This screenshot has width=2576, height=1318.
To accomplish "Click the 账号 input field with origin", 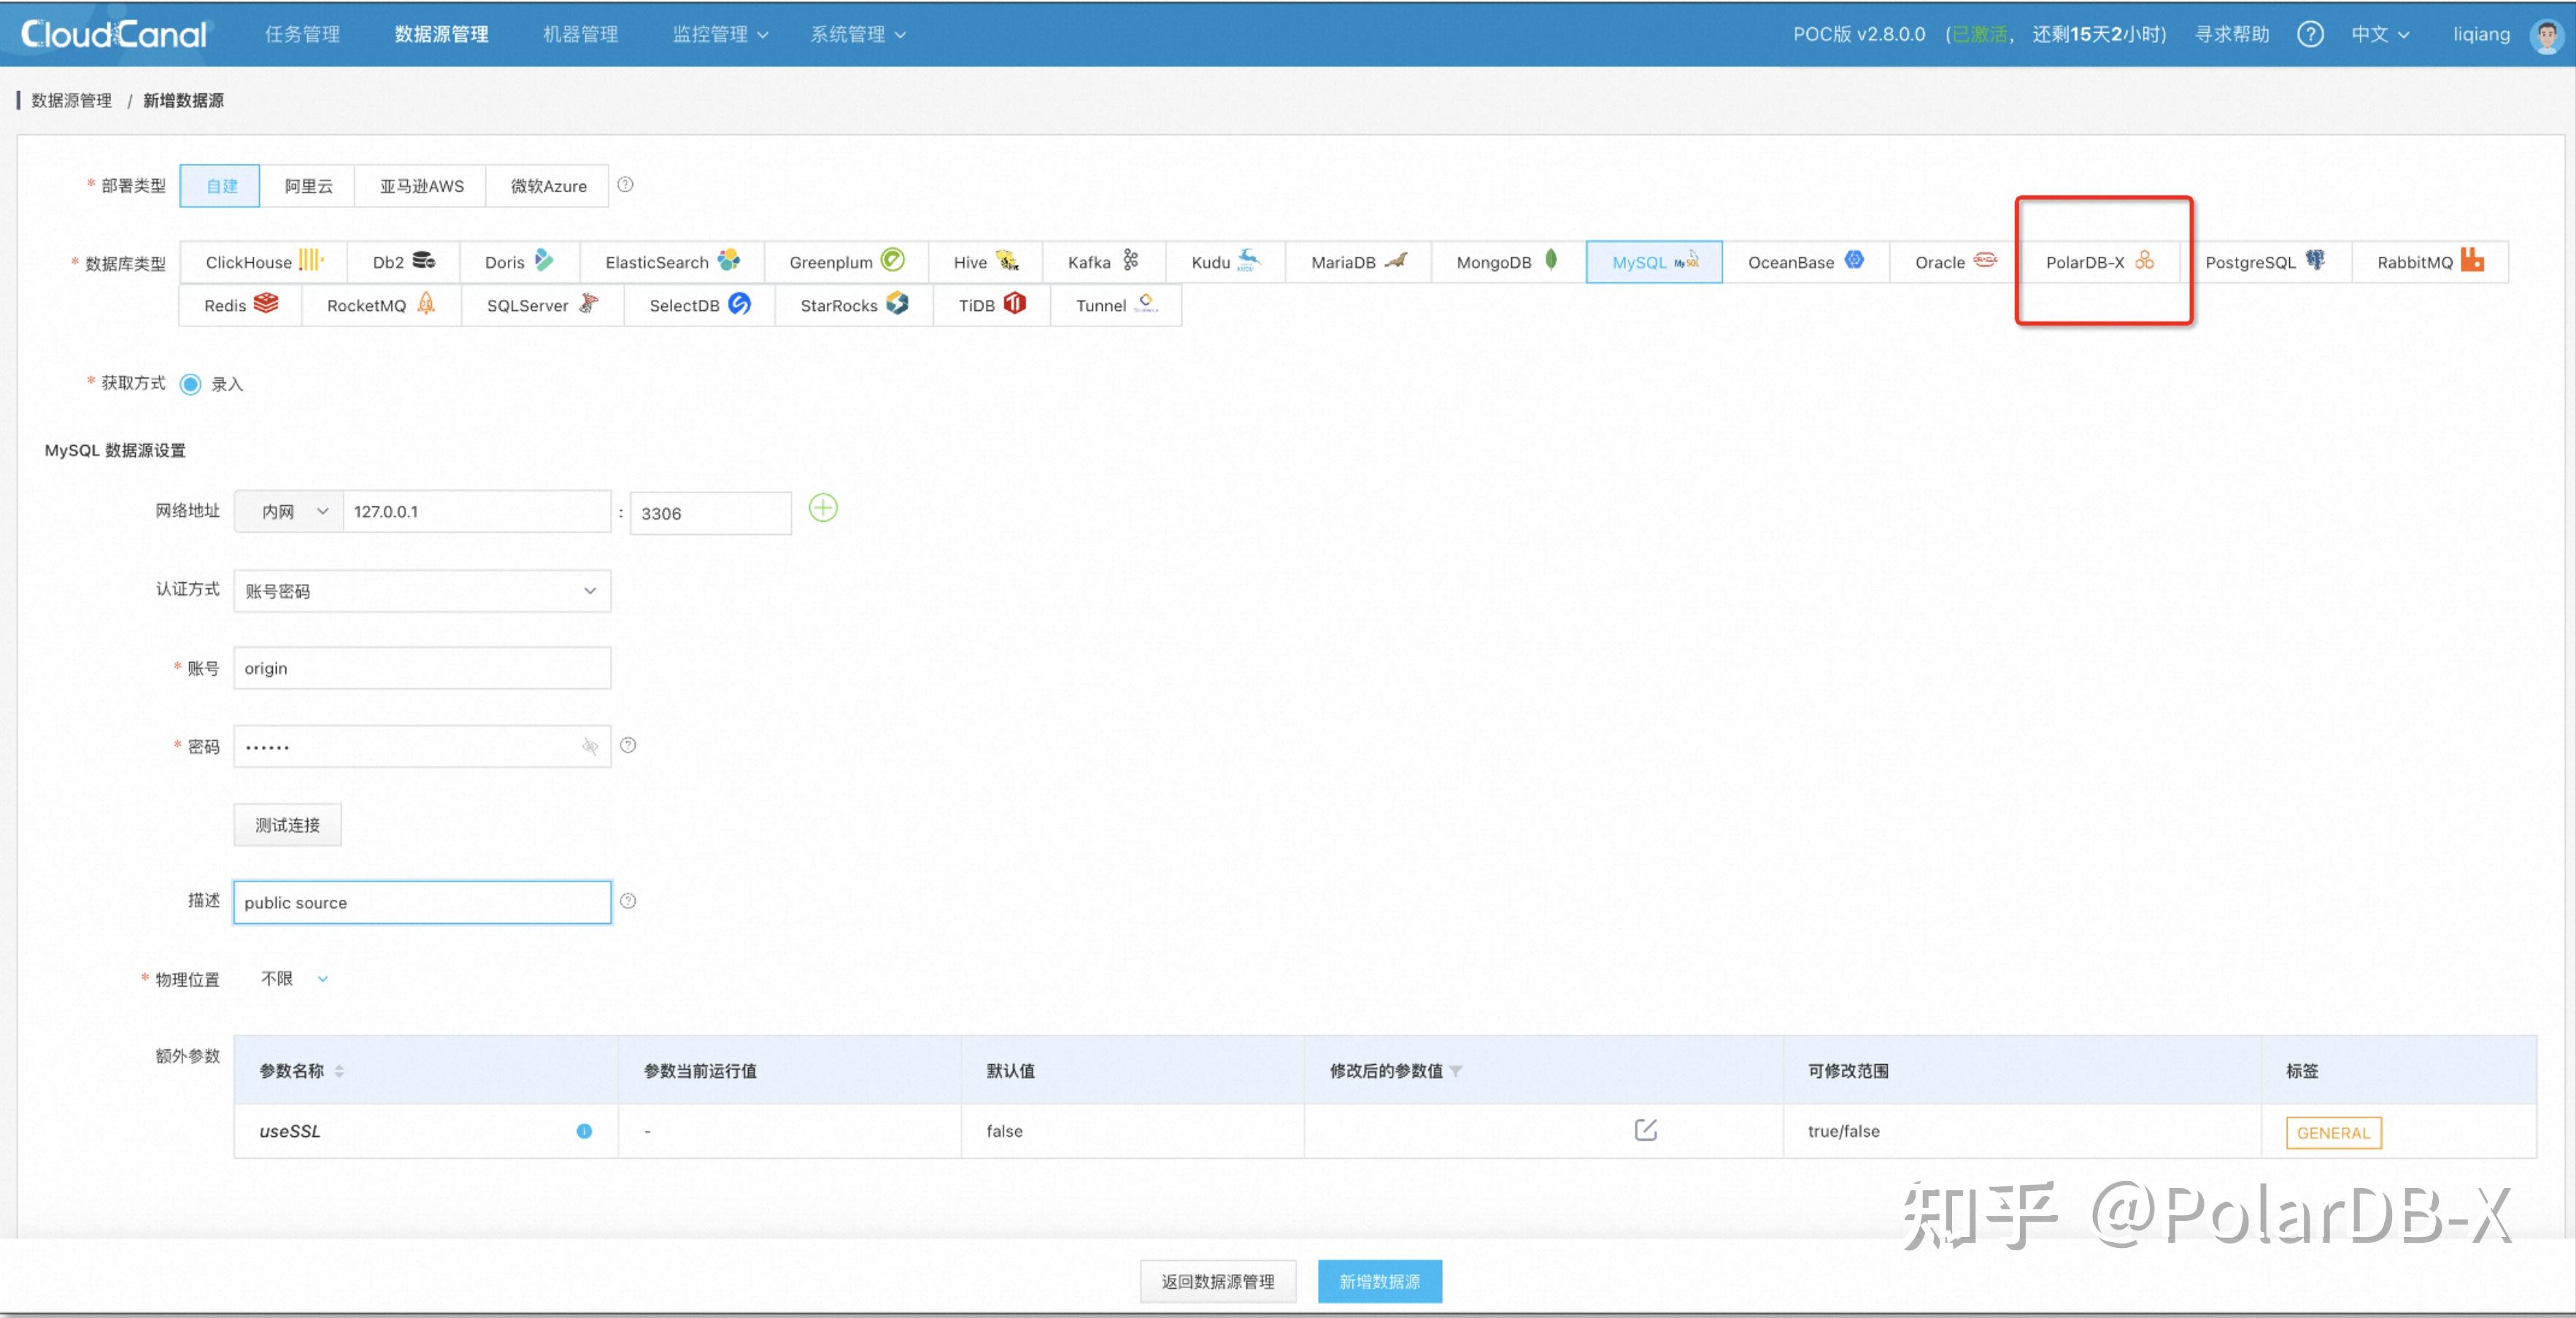I will coord(421,668).
